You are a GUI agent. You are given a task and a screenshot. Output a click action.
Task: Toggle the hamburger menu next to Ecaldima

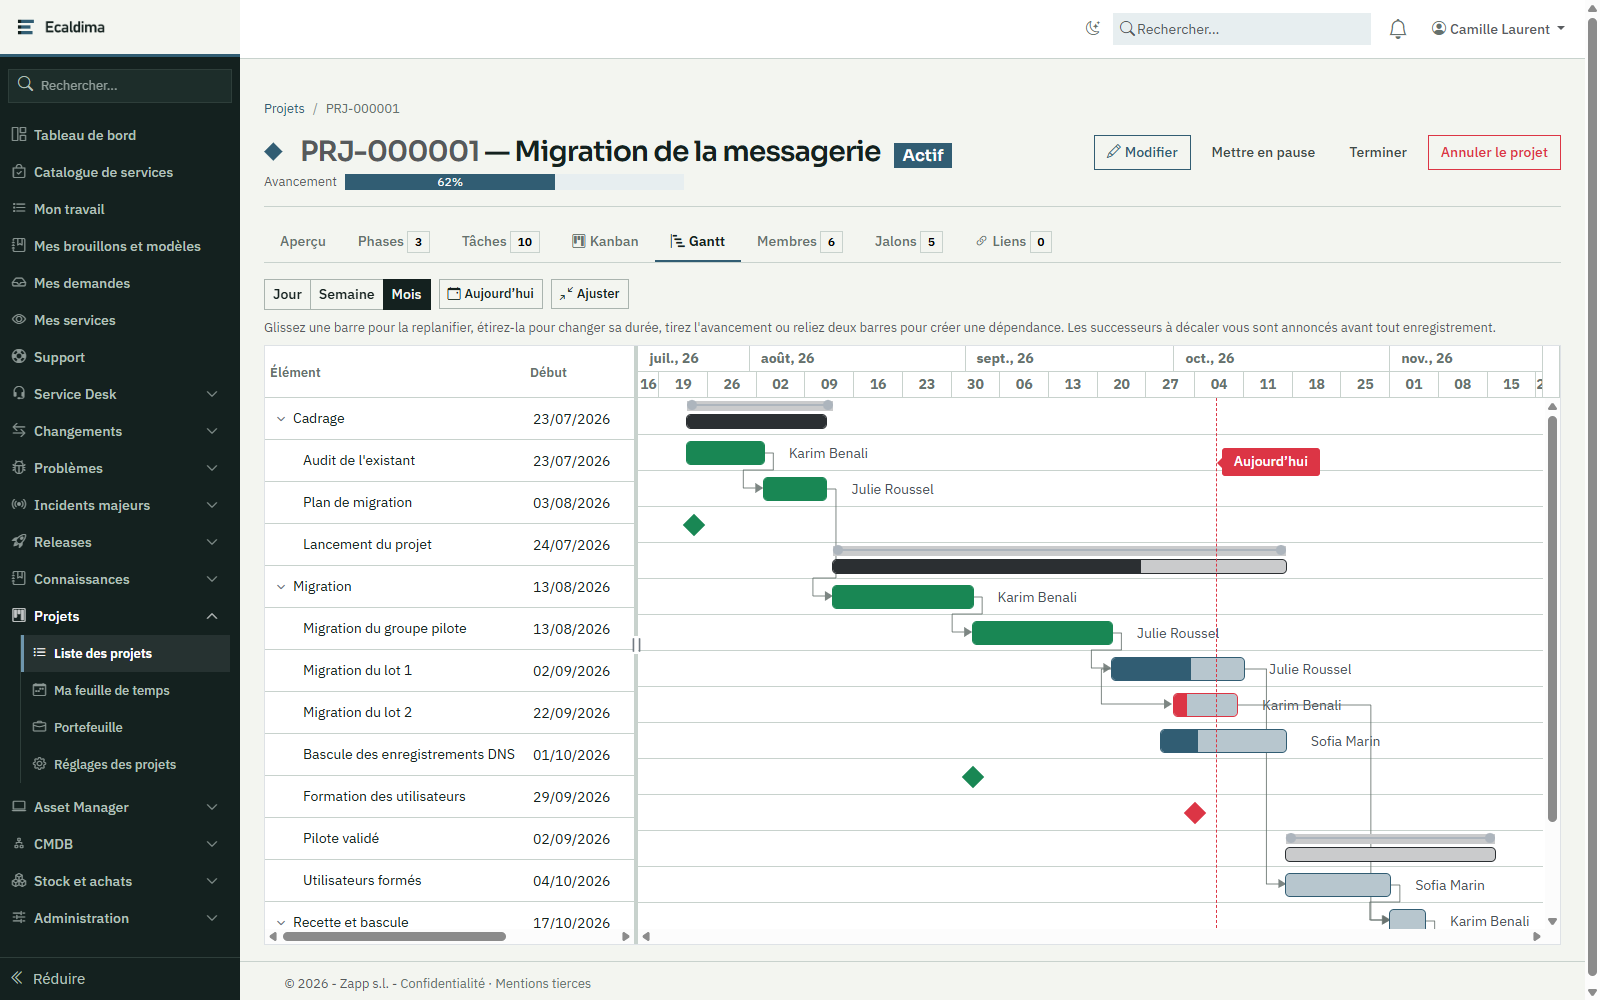(26, 27)
